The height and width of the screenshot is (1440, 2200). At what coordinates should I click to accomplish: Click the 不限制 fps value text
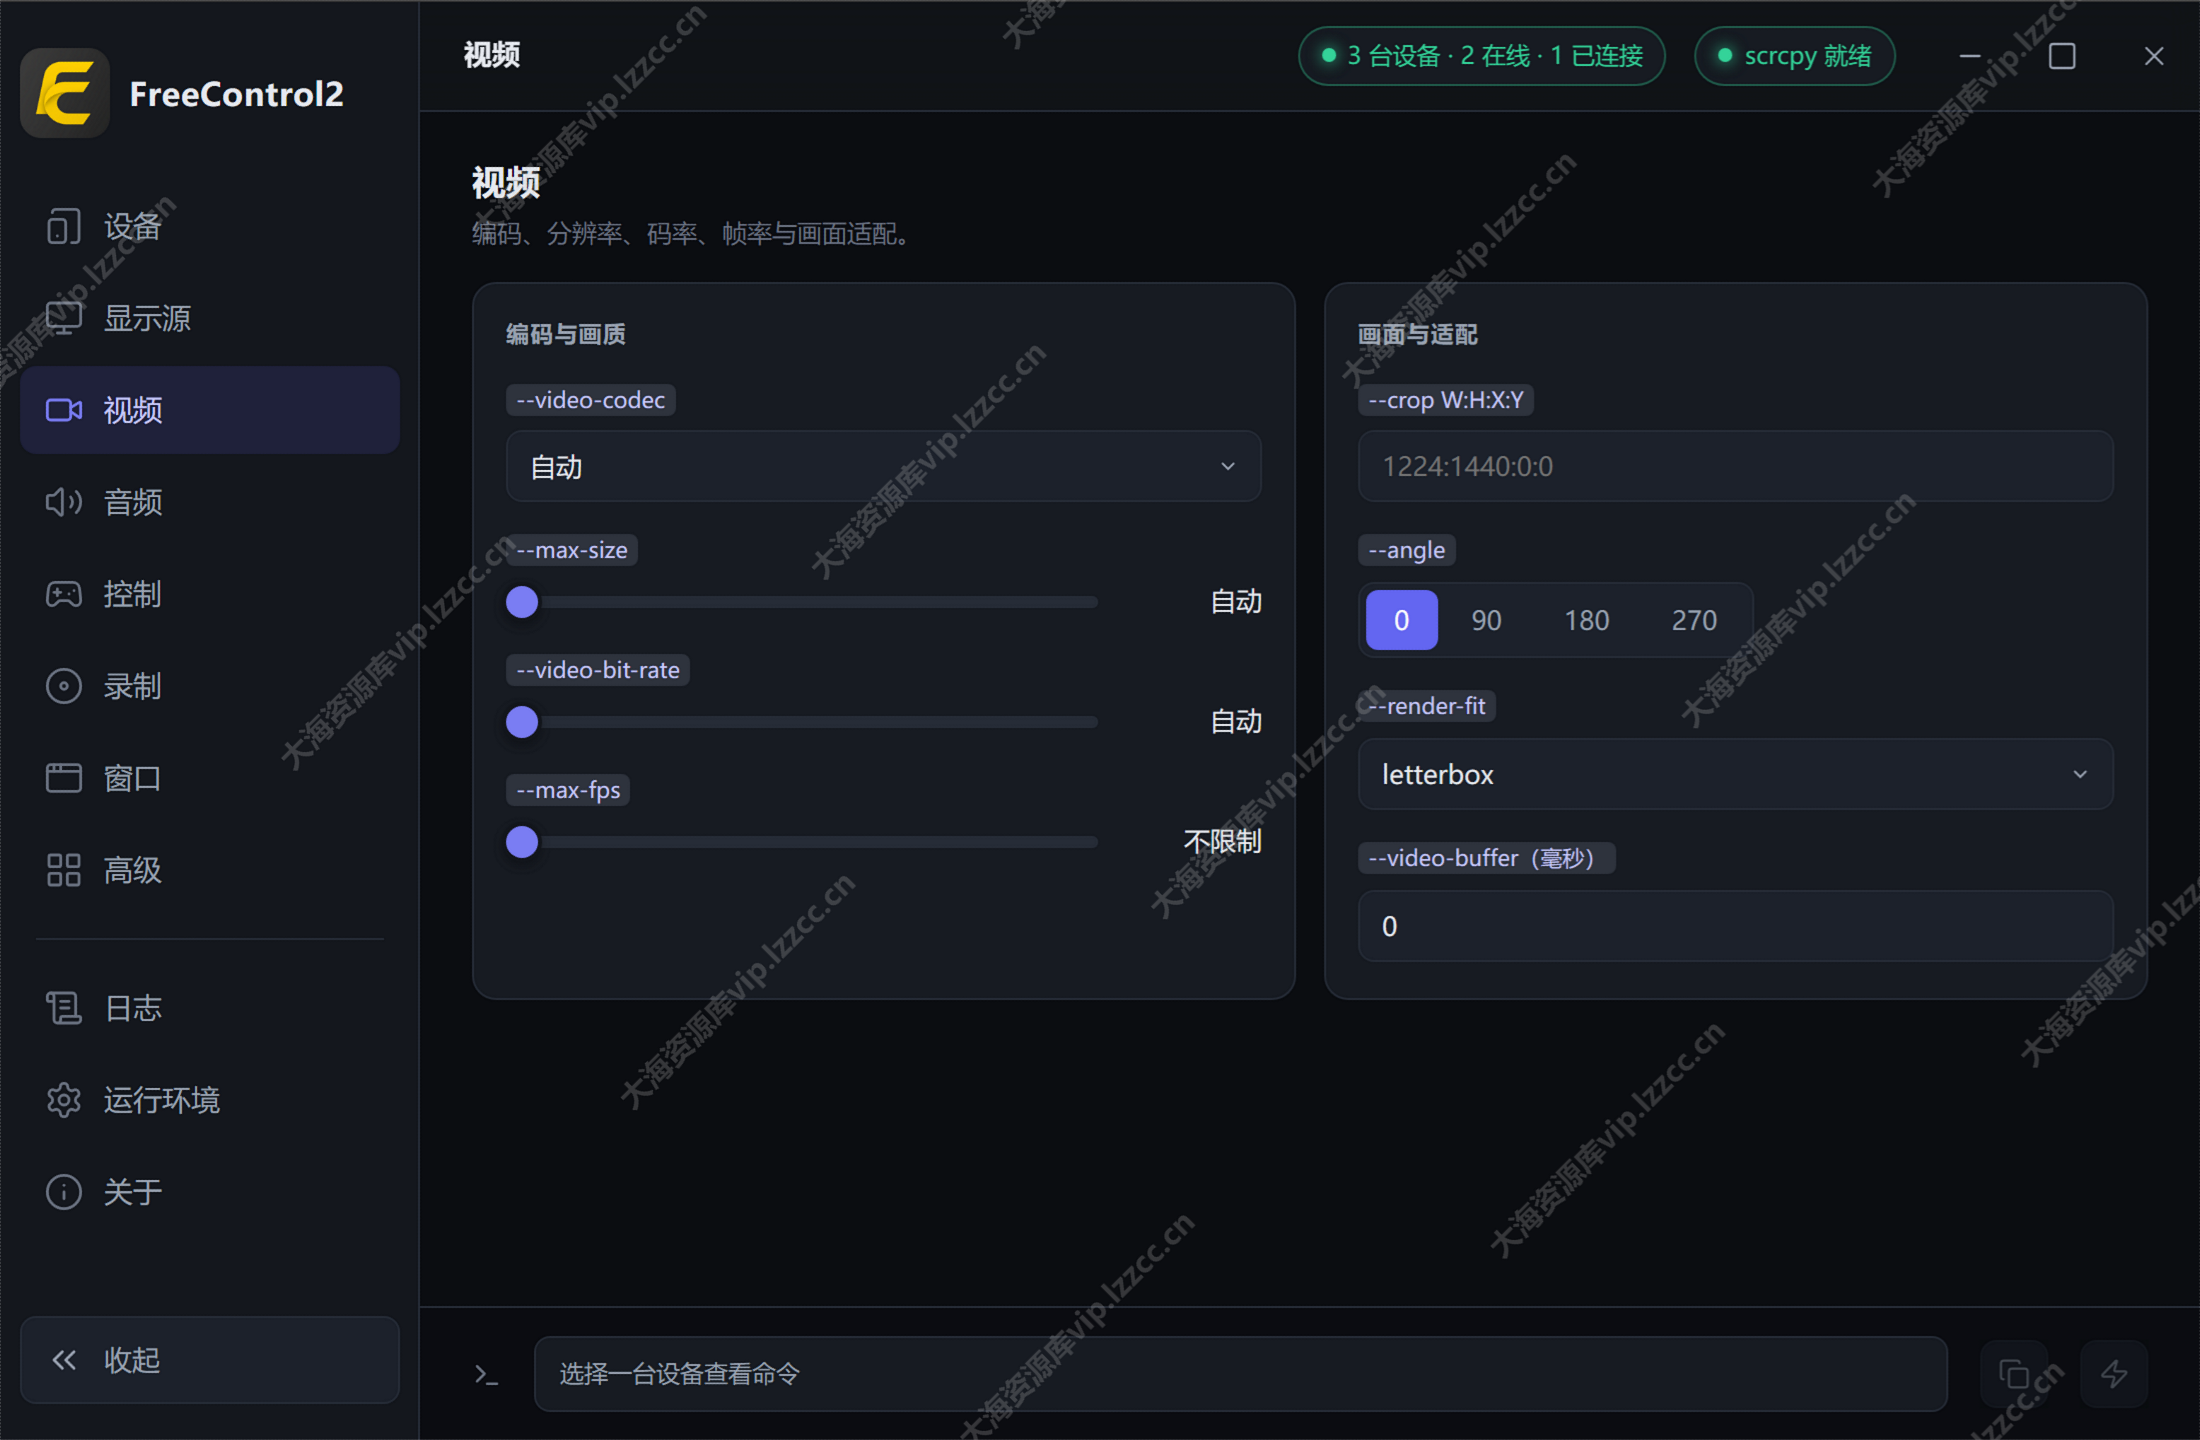pyautogui.click(x=1222, y=842)
